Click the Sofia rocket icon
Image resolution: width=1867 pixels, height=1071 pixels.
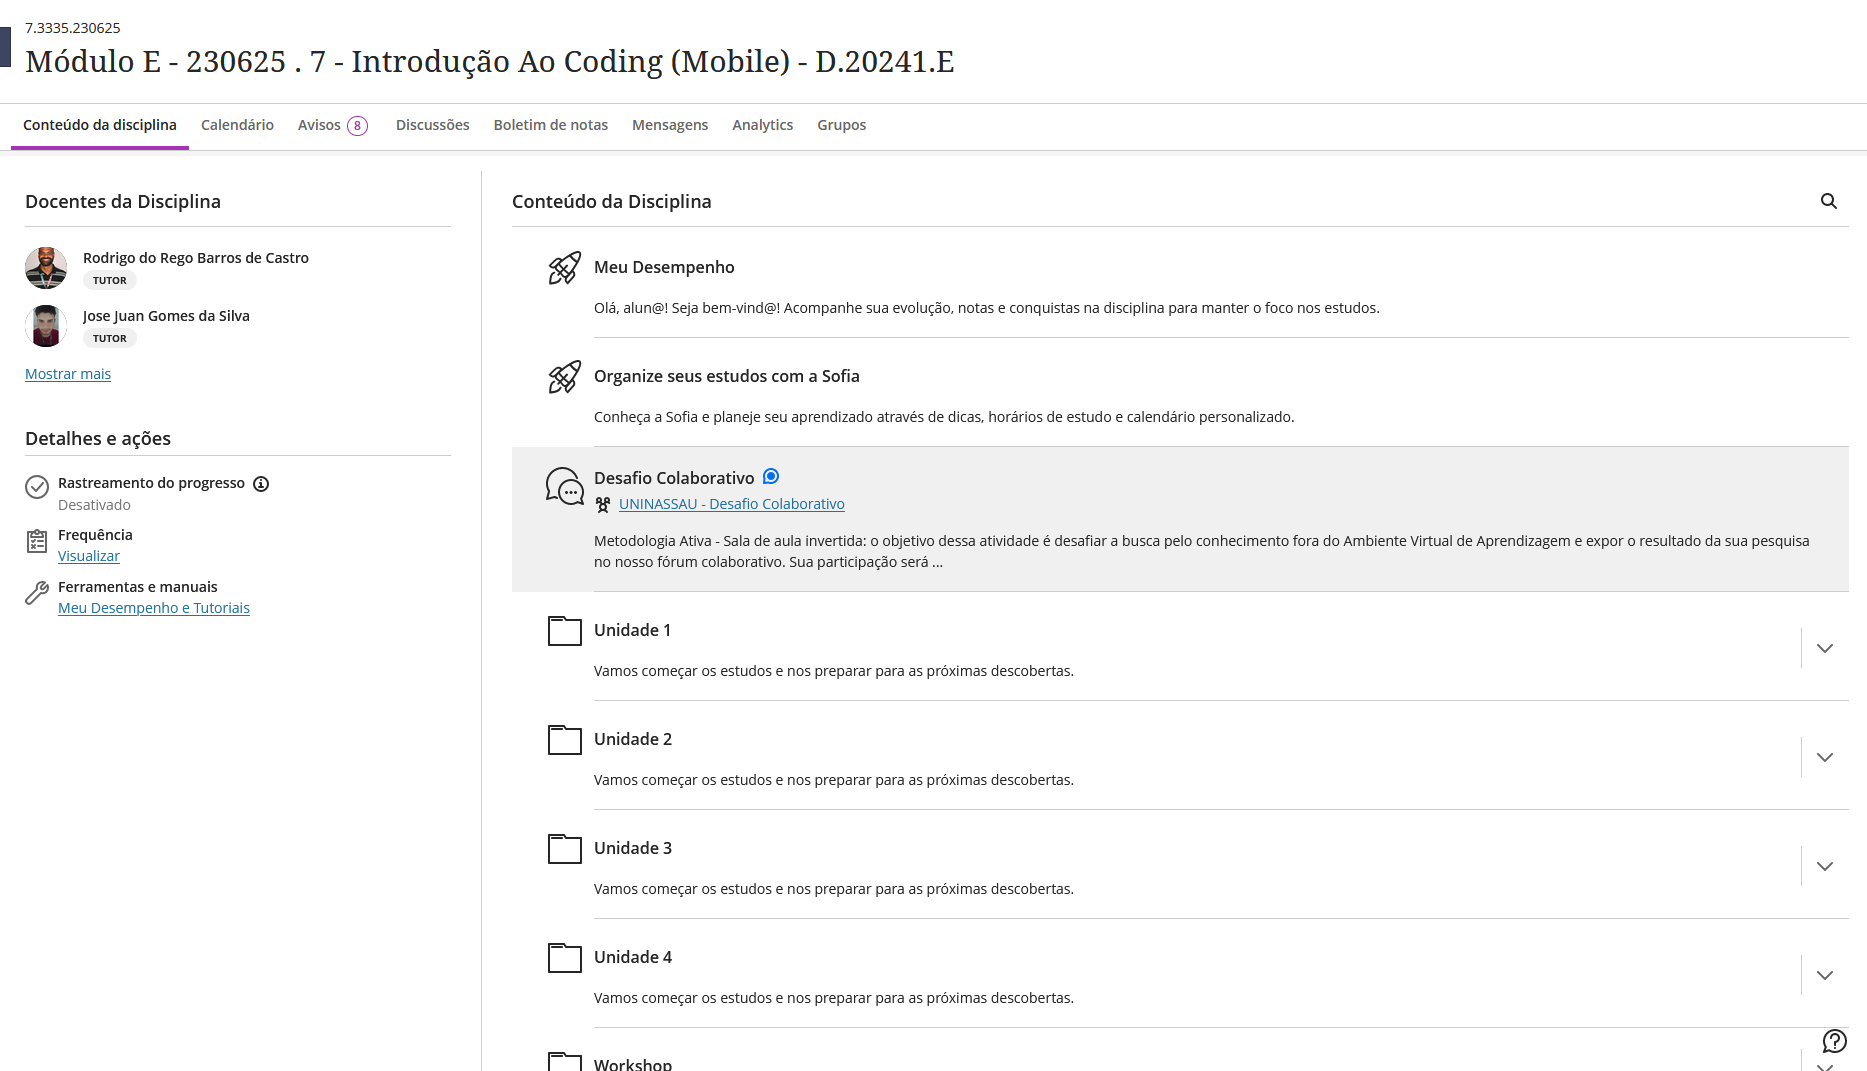(x=564, y=377)
